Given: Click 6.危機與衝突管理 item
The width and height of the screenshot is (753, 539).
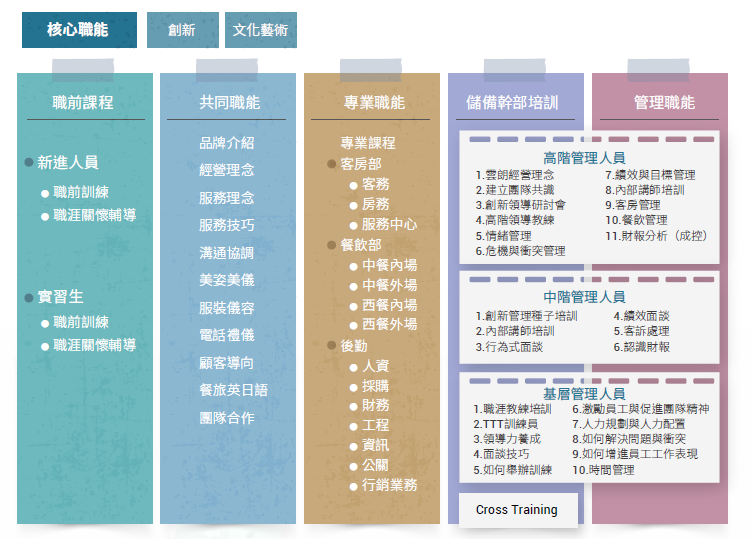Looking at the screenshot, I should pyautogui.click(x=521, y=251).
